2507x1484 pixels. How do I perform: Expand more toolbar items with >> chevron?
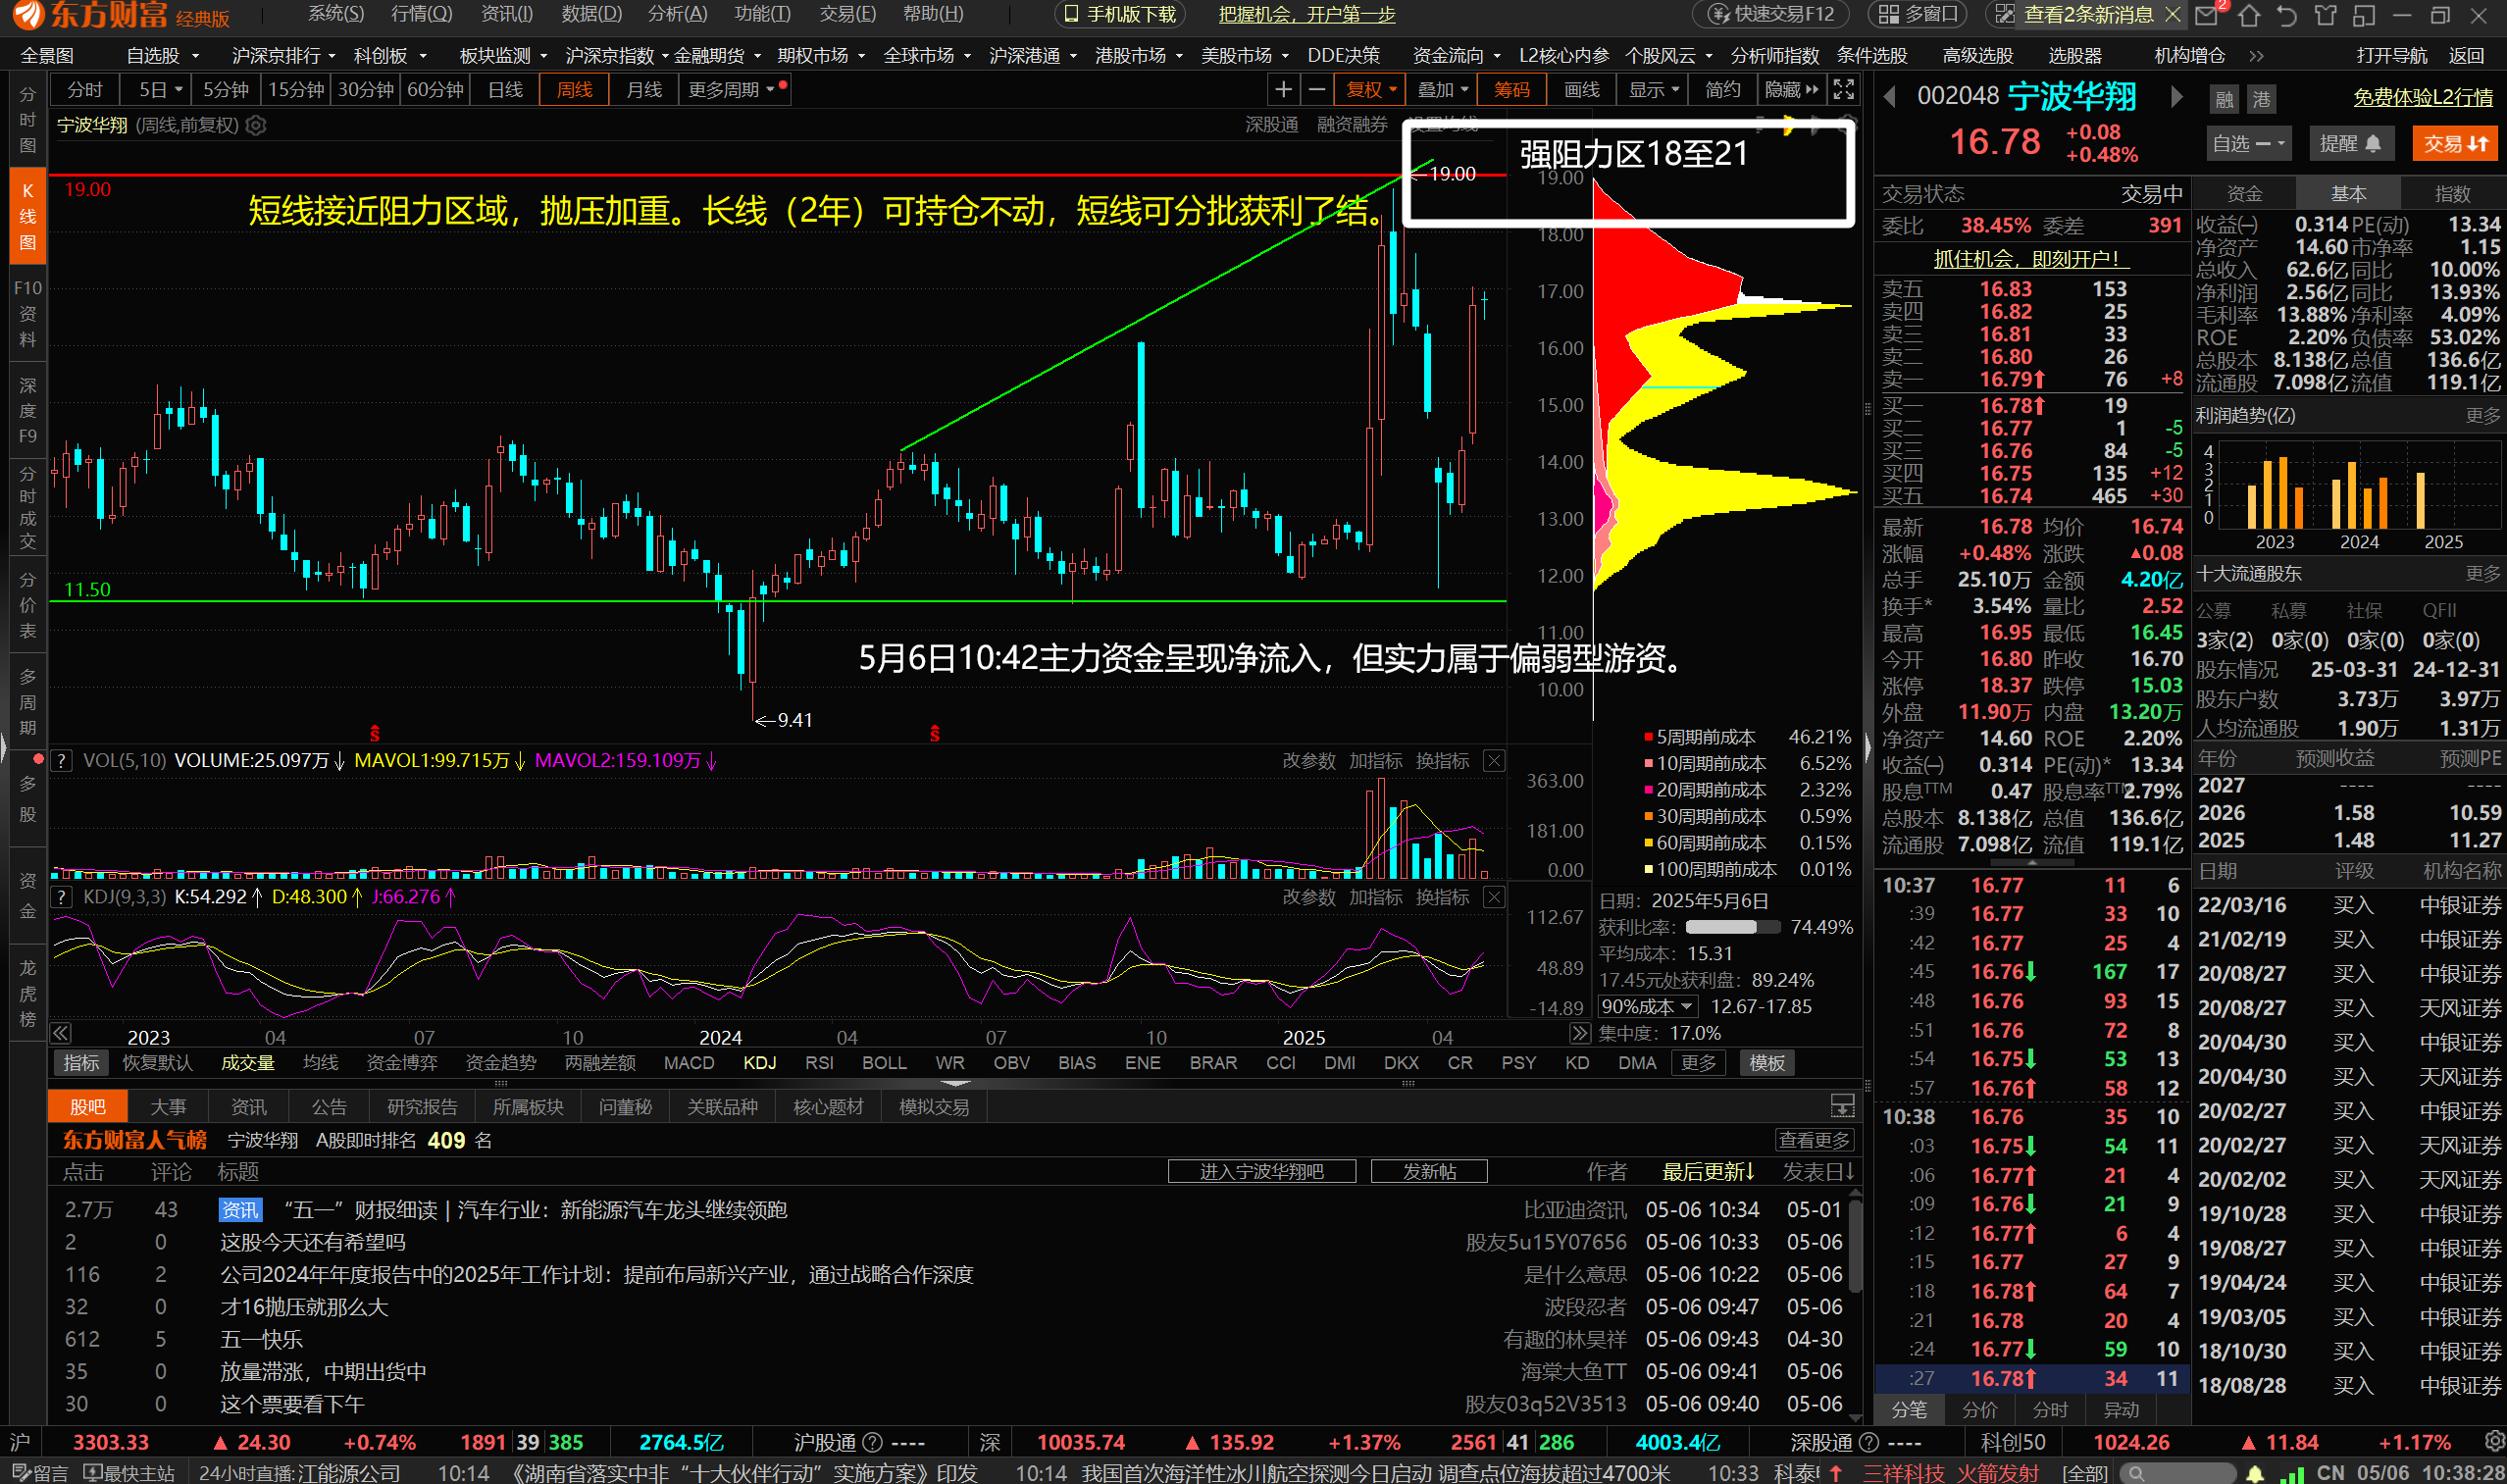coord(2256,56)
